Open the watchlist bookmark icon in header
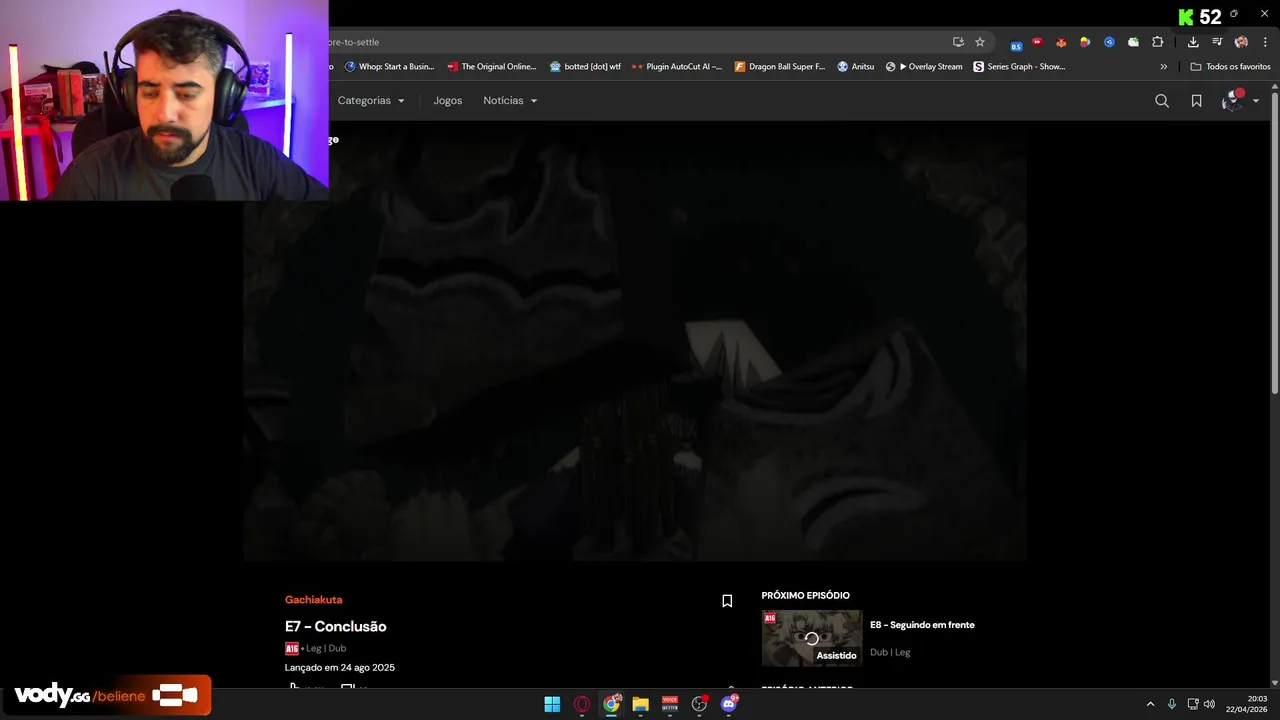Viewport: 1280px width, 720px height. pyautogui.click(x=1196, y=101)
